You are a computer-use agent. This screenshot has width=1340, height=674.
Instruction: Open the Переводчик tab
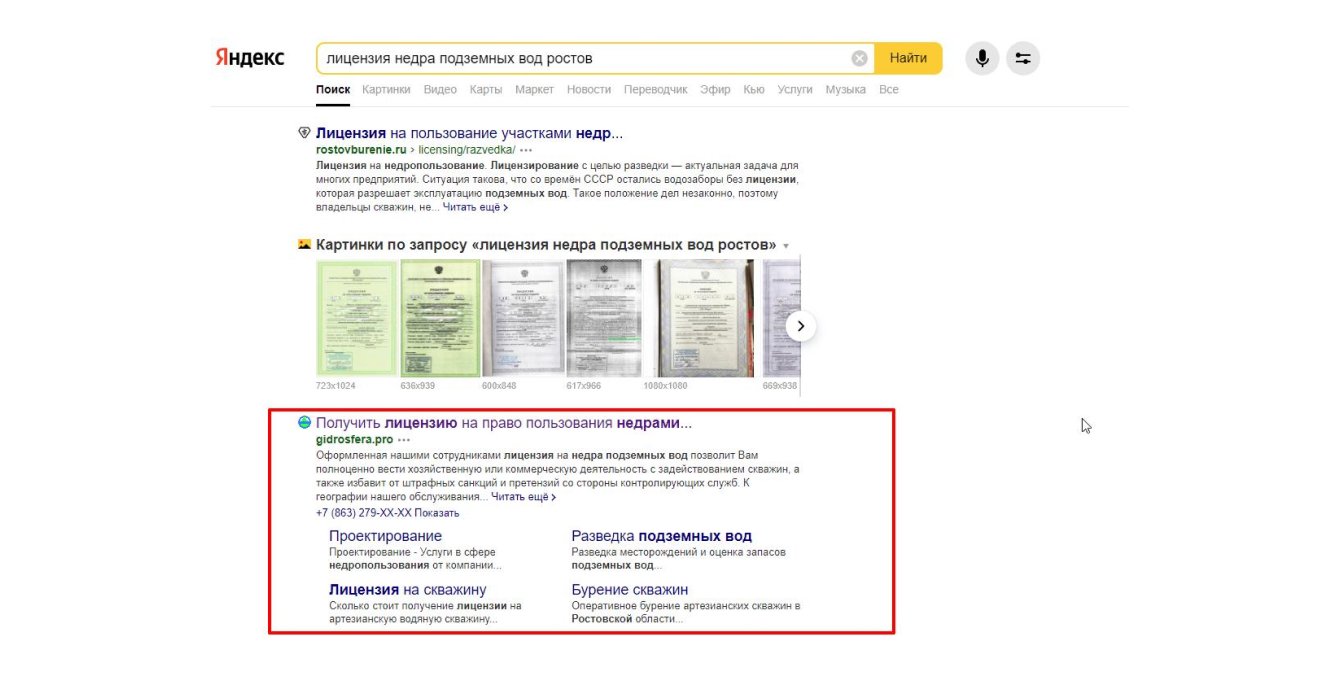tap(656, 89)
